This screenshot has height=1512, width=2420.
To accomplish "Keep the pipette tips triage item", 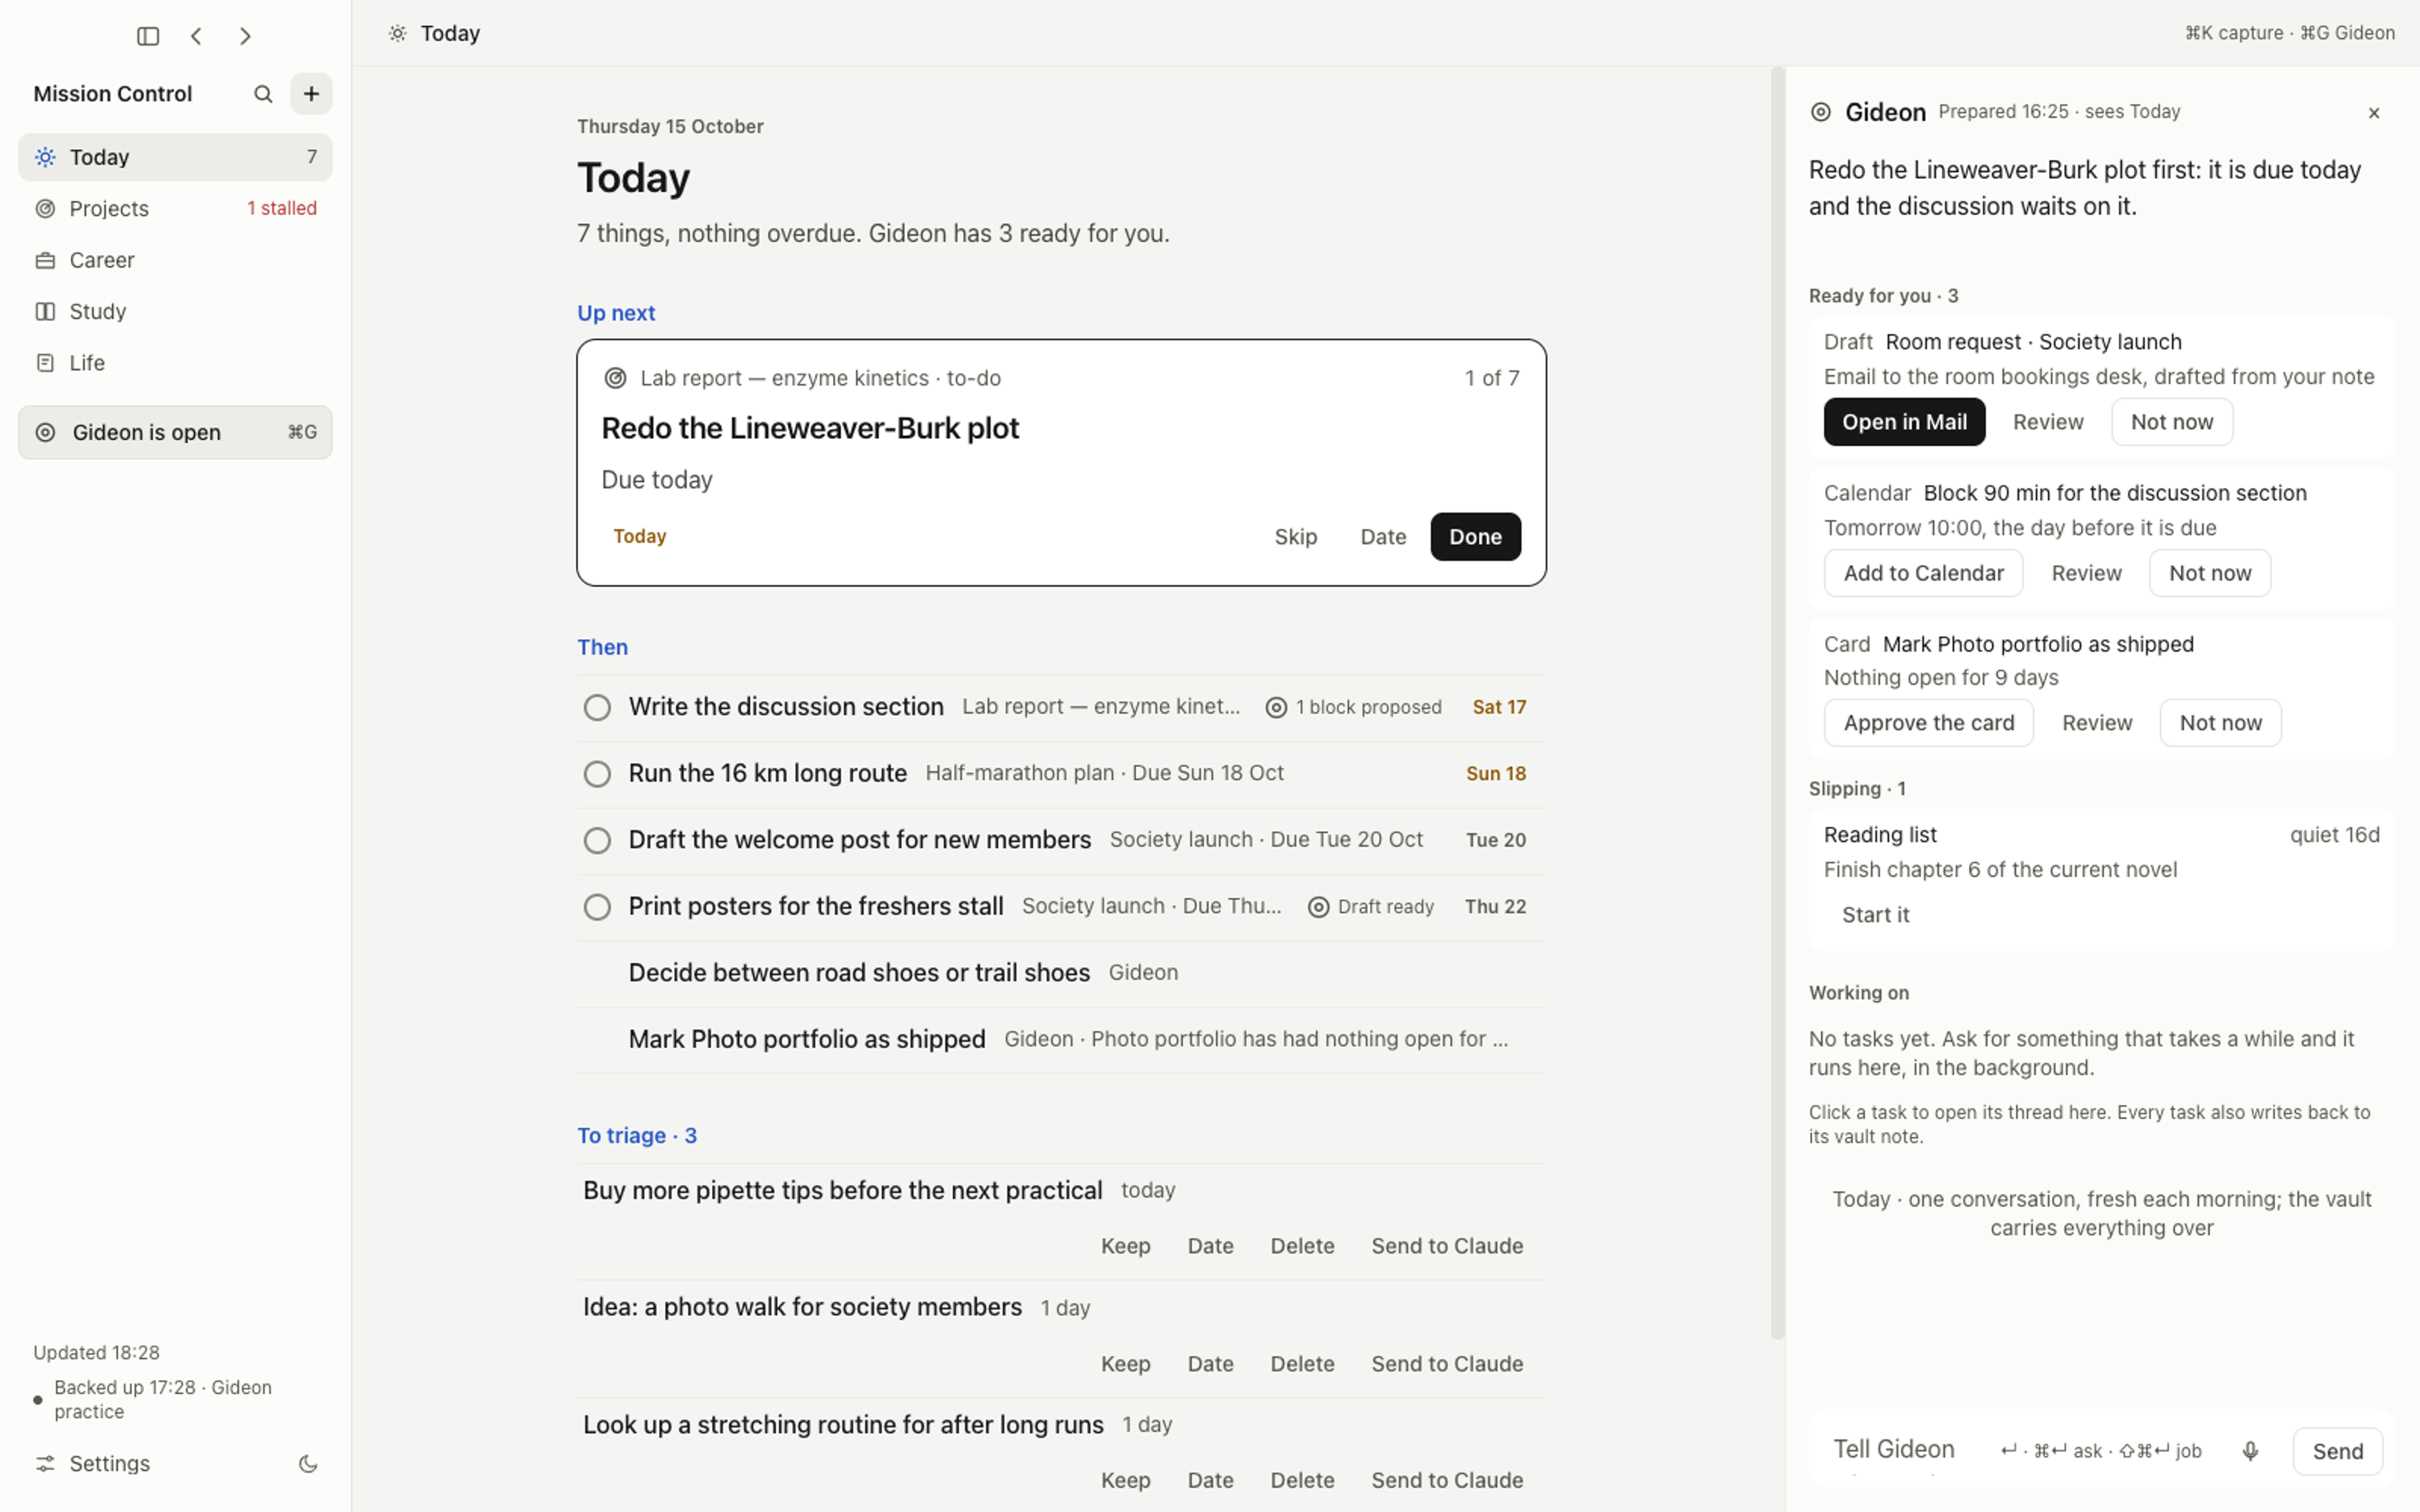I will [x=1125, y=1246].
